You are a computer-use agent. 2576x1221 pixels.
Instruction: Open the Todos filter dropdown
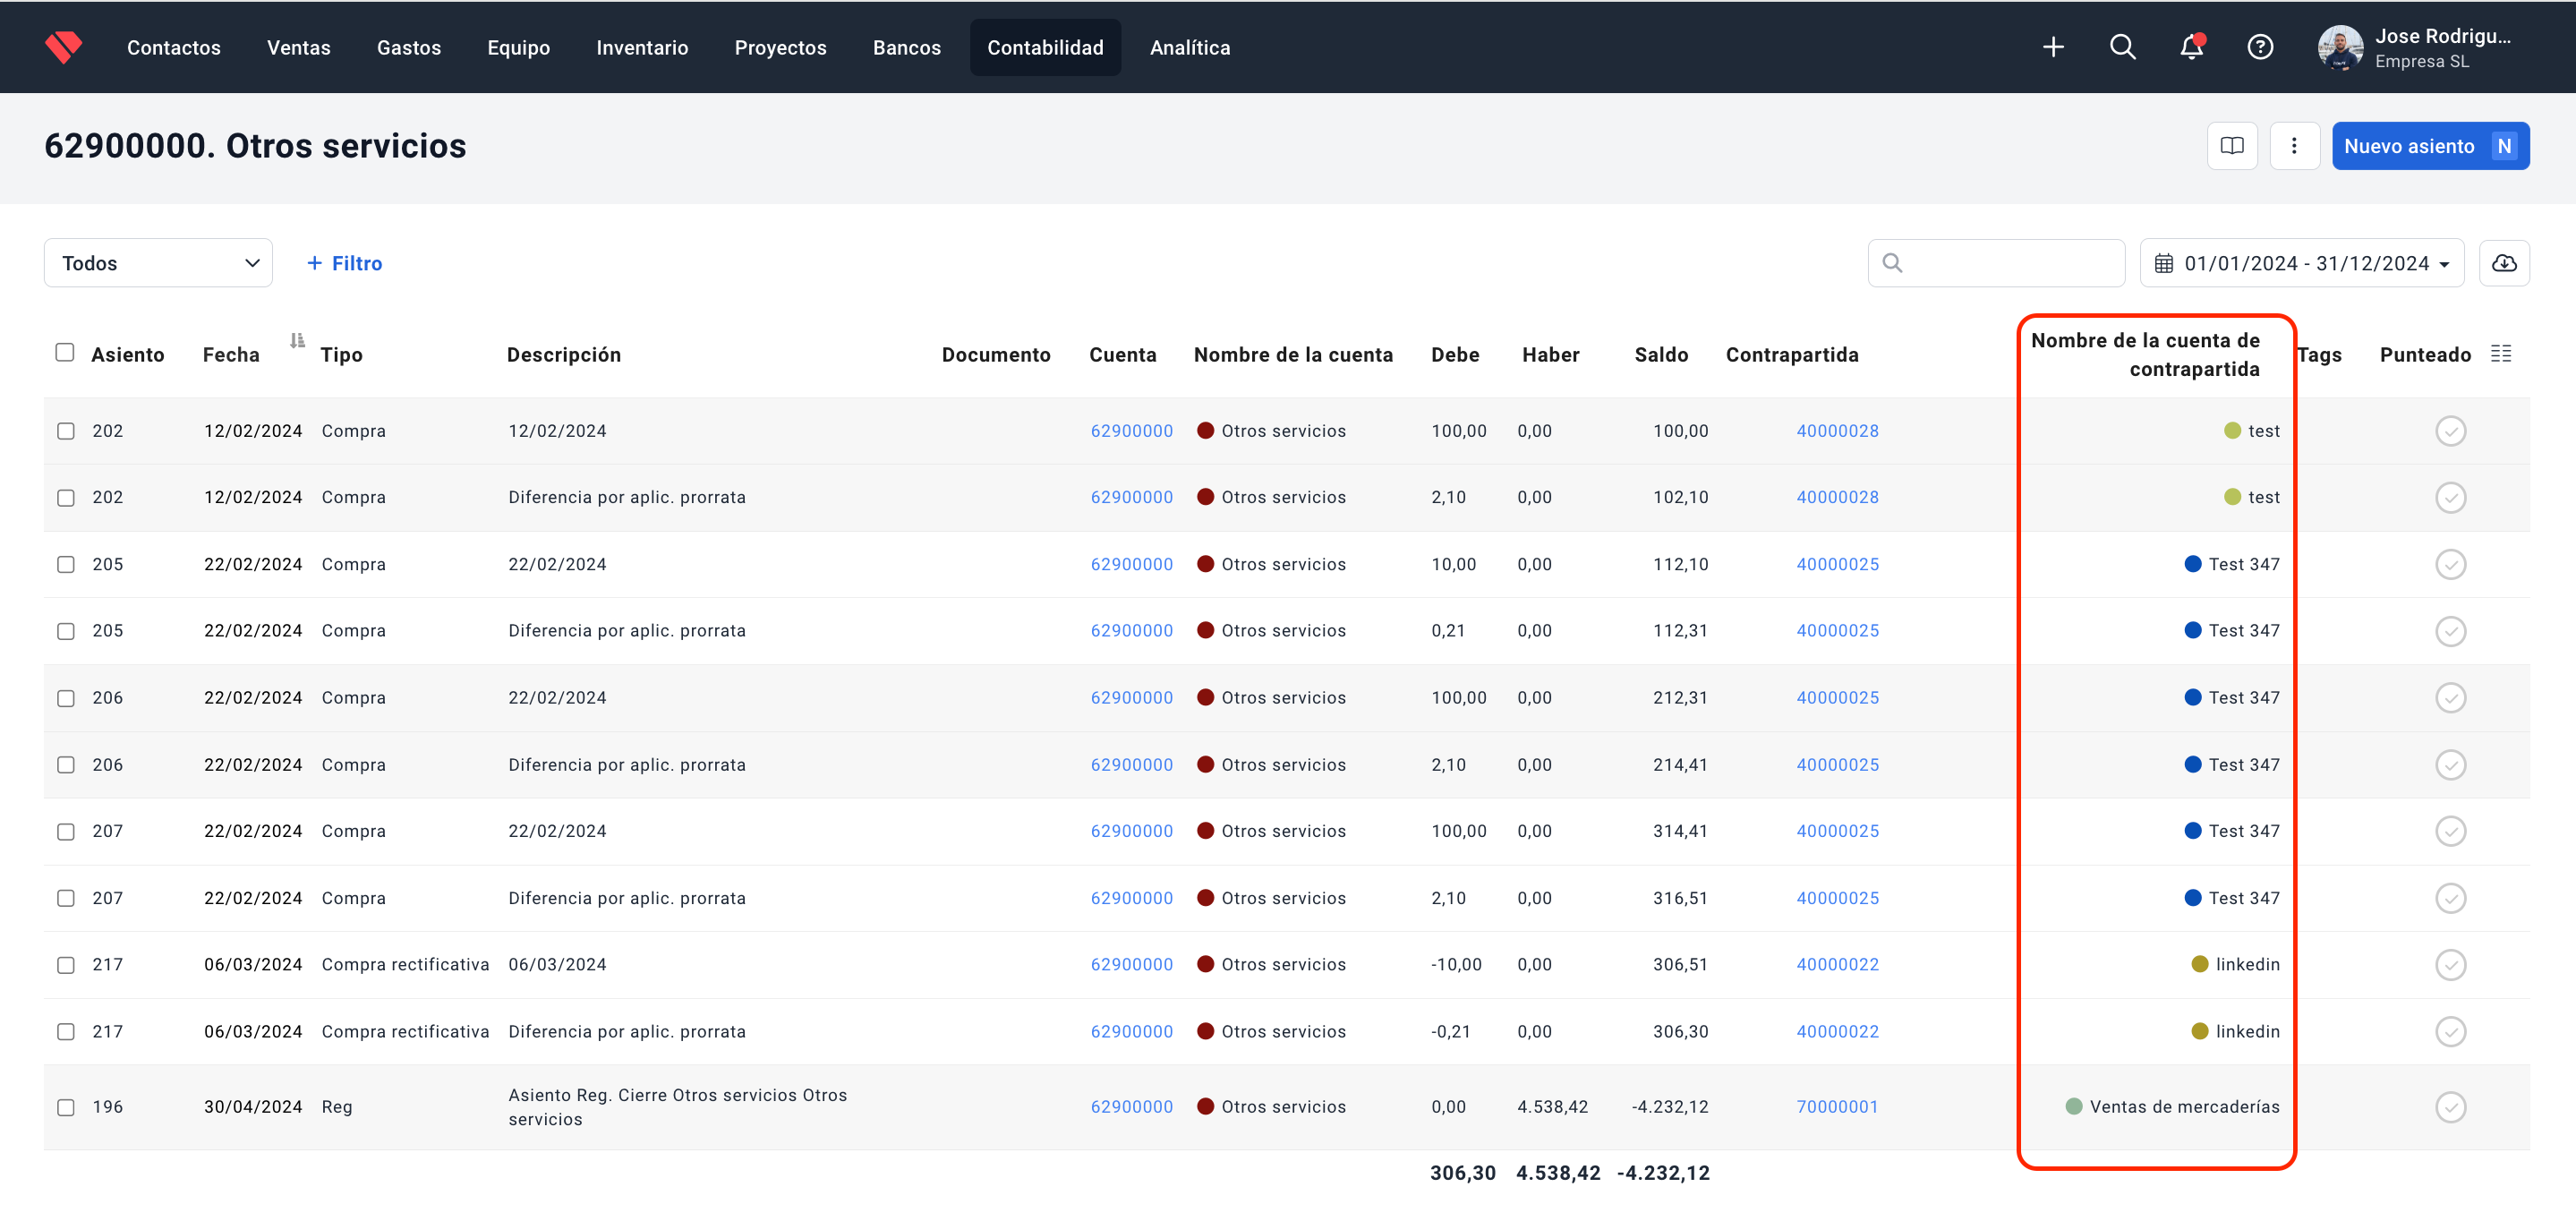click(158, 263)
